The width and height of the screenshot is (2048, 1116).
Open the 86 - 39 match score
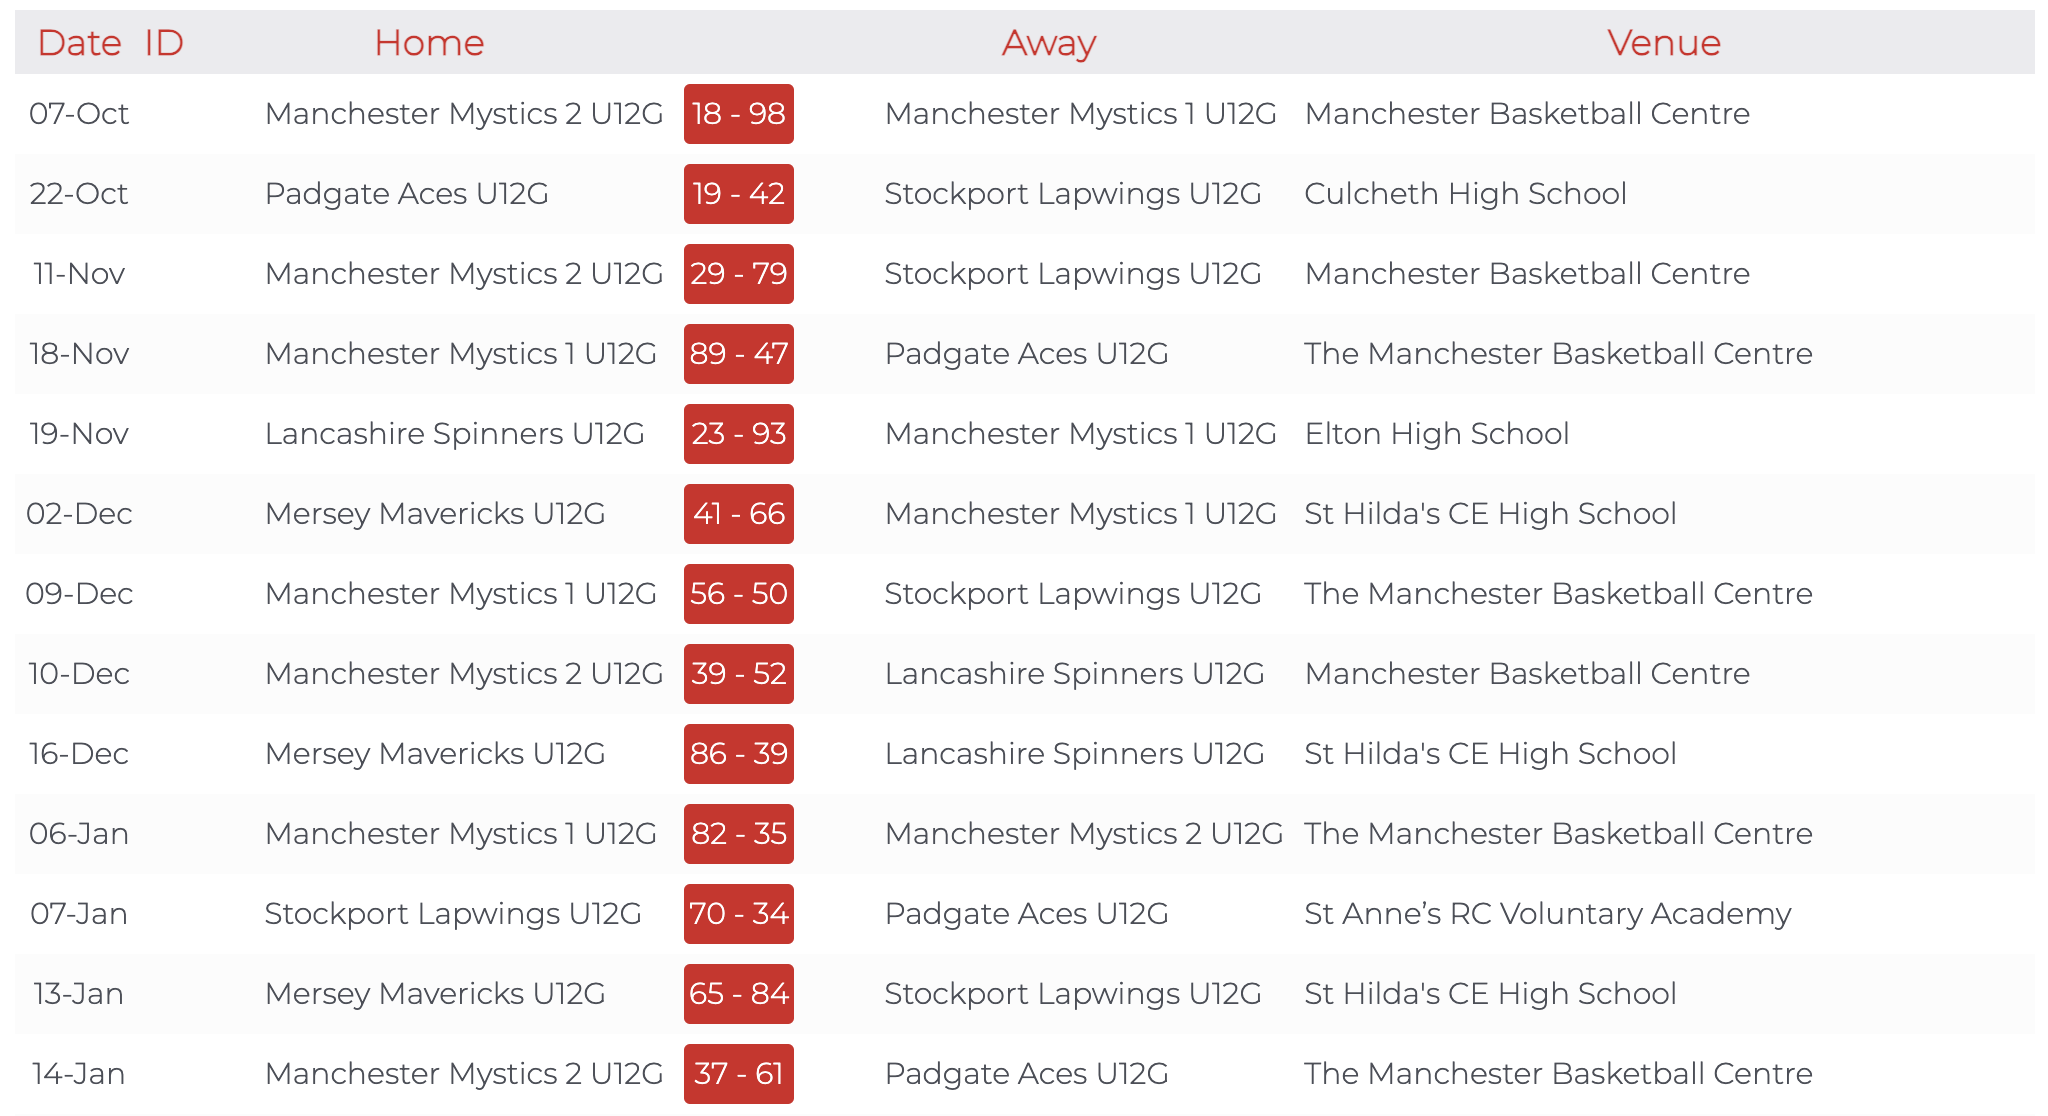point(738,754)
